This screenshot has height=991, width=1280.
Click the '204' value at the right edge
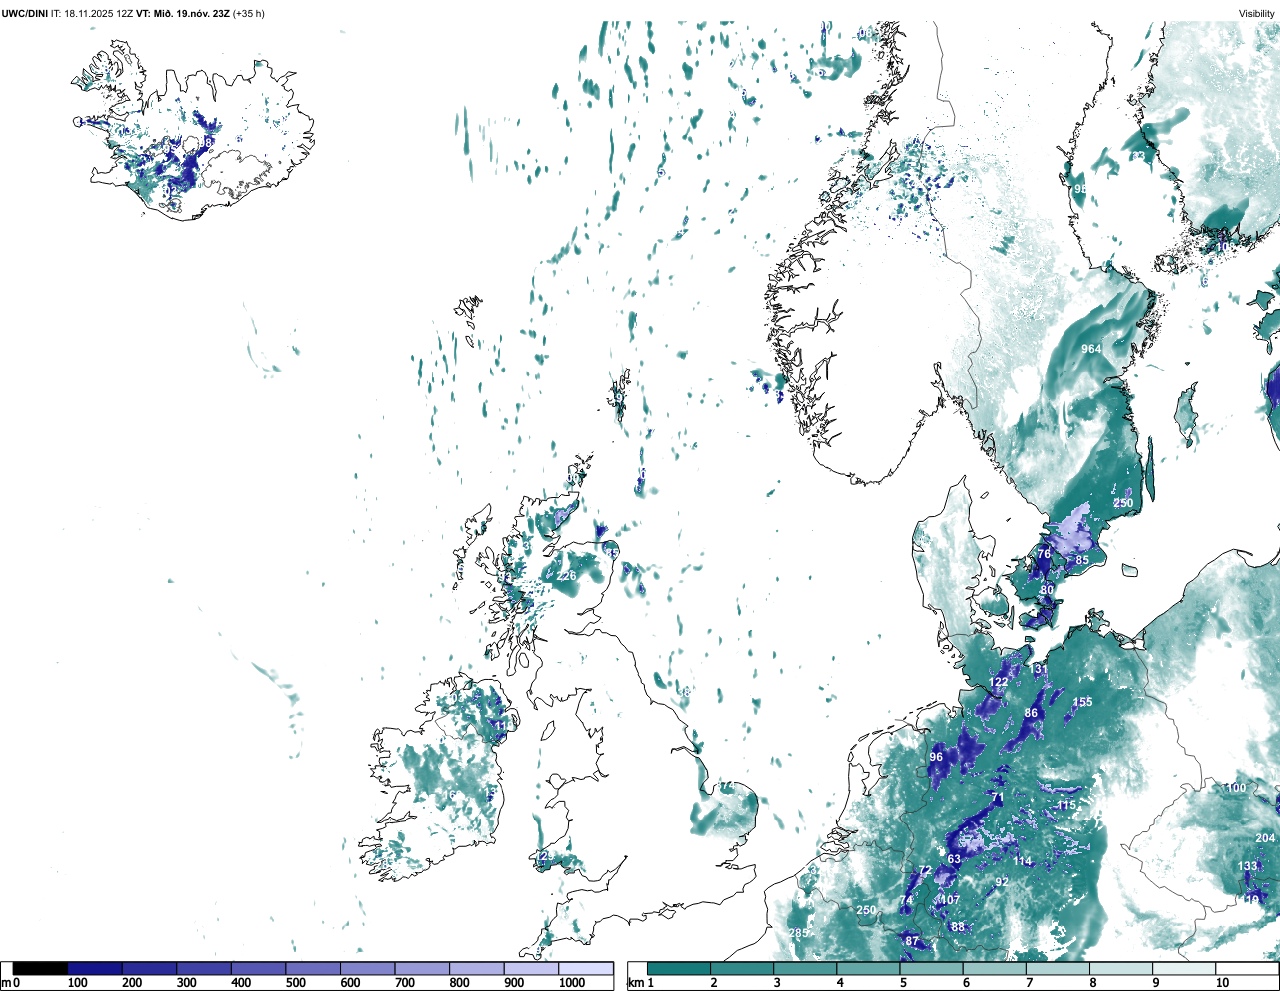1265,838
